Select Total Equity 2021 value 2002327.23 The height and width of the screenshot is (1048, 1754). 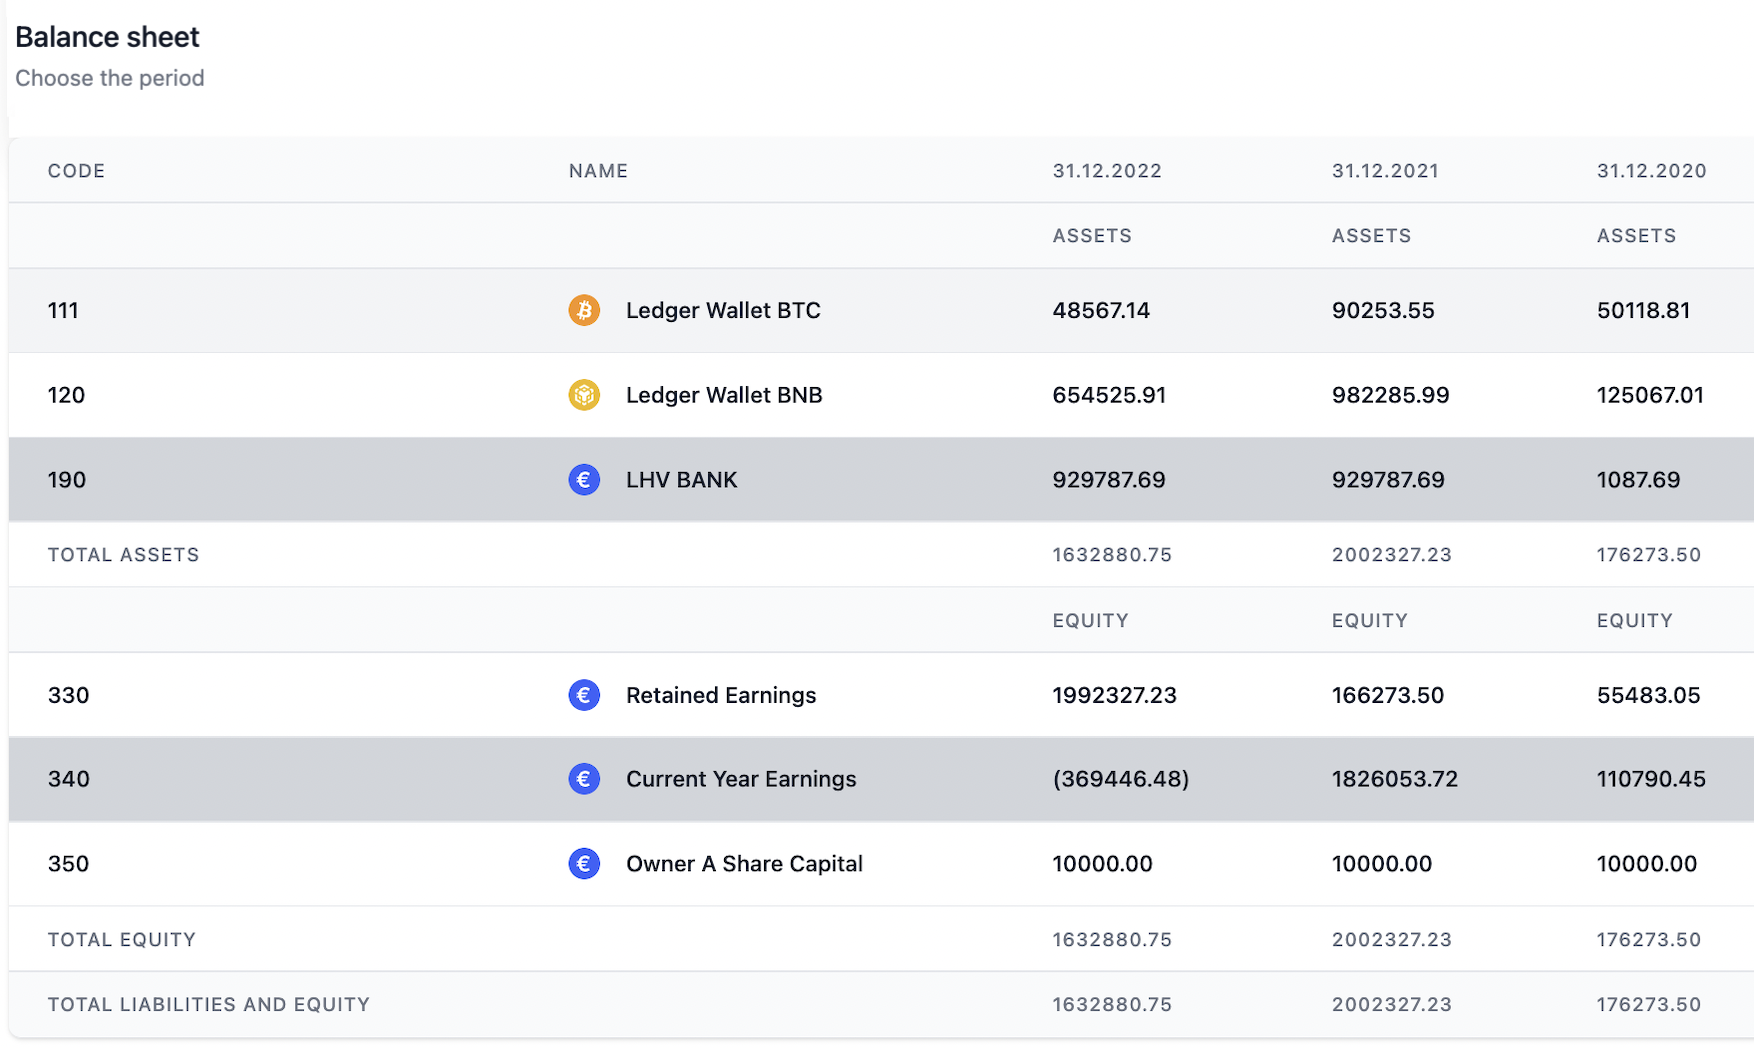[1392, 940]
